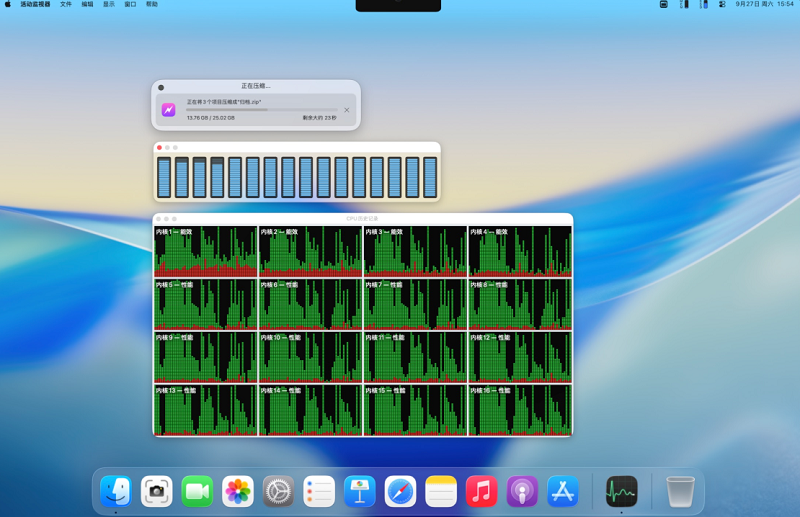Click the 正在压缩 window title
Image resolution: width=800 pixels, height=517 pixels.
click(x=256, y=86)
